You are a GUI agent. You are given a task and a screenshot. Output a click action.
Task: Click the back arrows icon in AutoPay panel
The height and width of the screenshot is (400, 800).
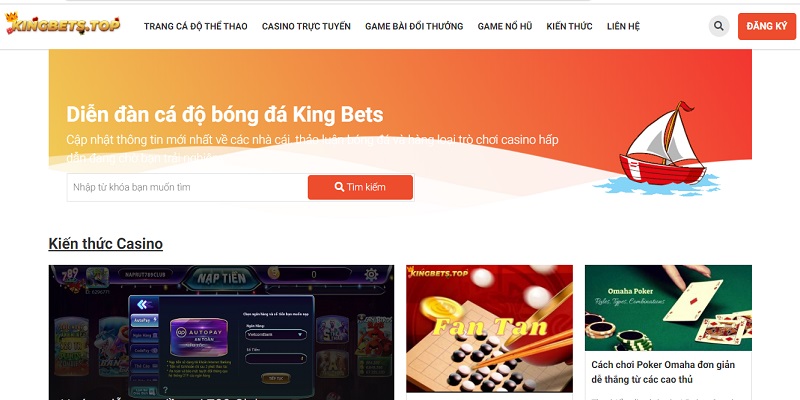(x=142, y=305)
